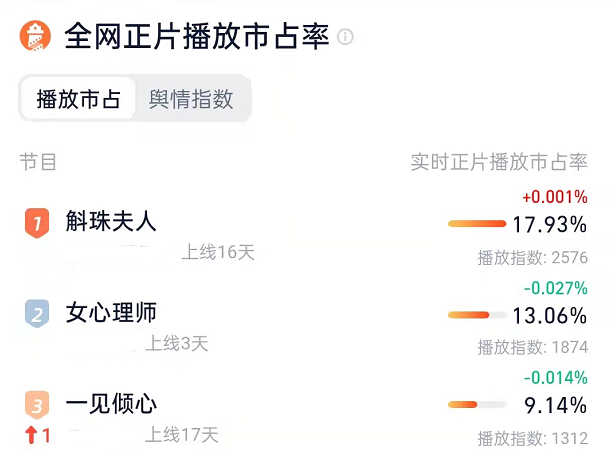
Task: Click the 9.14% market share bar
Action: [x=477, y=405]
